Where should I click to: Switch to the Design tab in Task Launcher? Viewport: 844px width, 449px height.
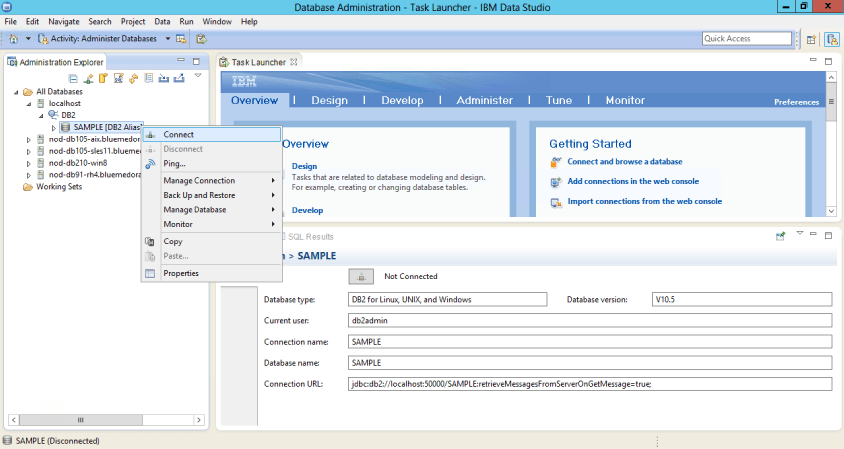(x=329, y=100)
